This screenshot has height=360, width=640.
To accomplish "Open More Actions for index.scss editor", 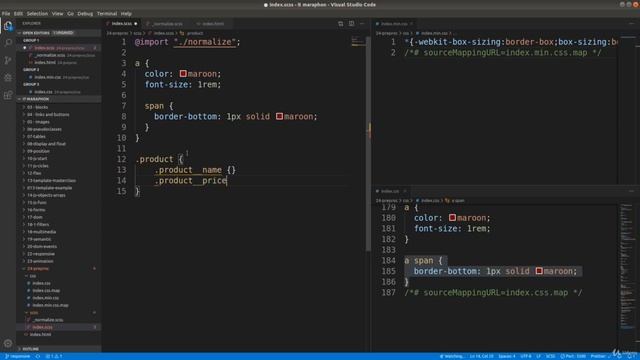I will point(362,24).
